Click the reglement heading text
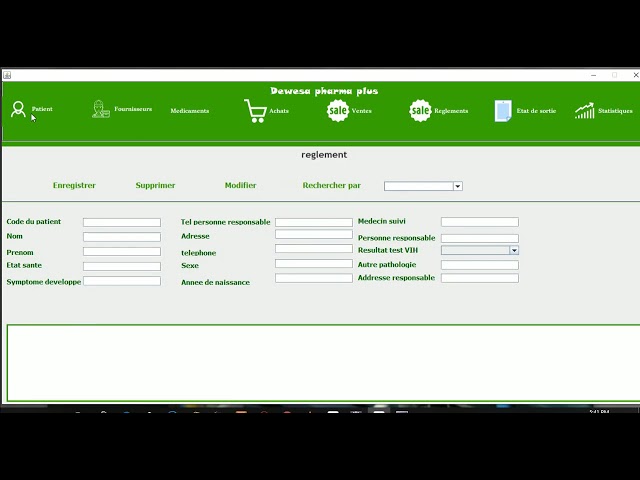Screen dimensions: 640x480 tap(324, 155)
